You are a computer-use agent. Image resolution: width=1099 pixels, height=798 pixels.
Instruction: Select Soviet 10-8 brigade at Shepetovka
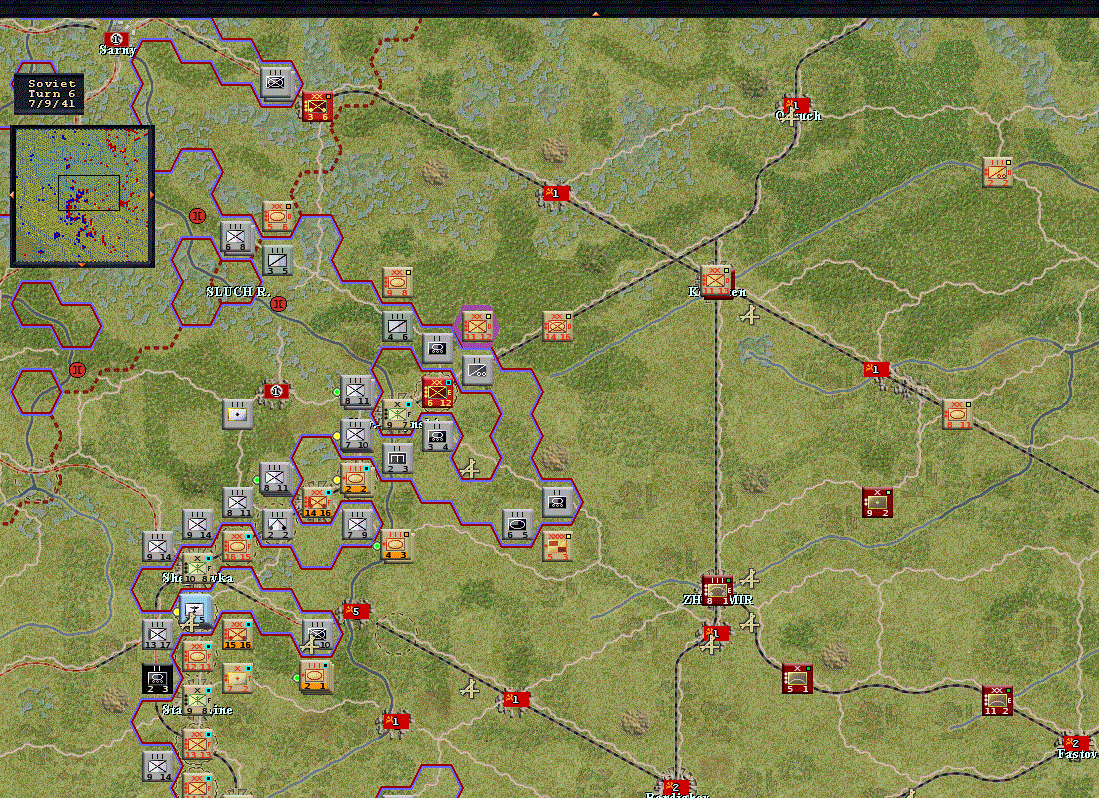point(197,568)
